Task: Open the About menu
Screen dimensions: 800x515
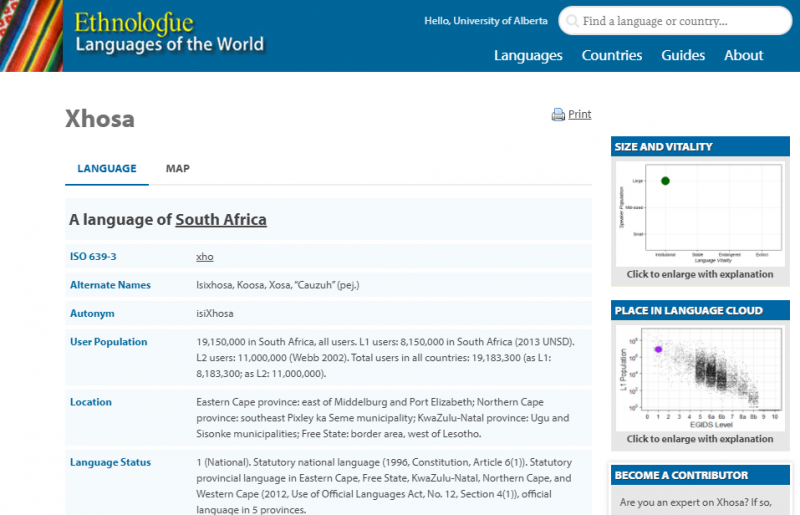Action: coord(743,55)
